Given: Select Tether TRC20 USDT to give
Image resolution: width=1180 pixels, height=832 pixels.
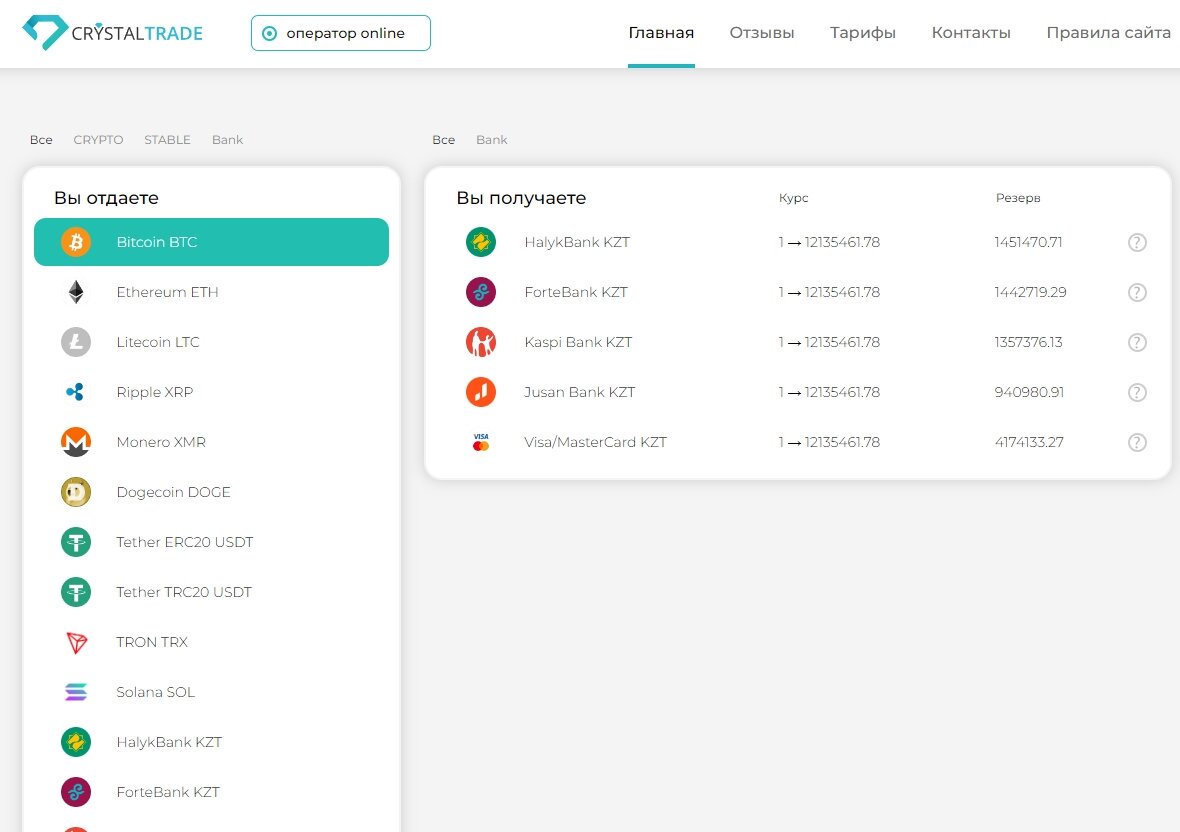Looking at the screenshot, I should coord(211,592).
